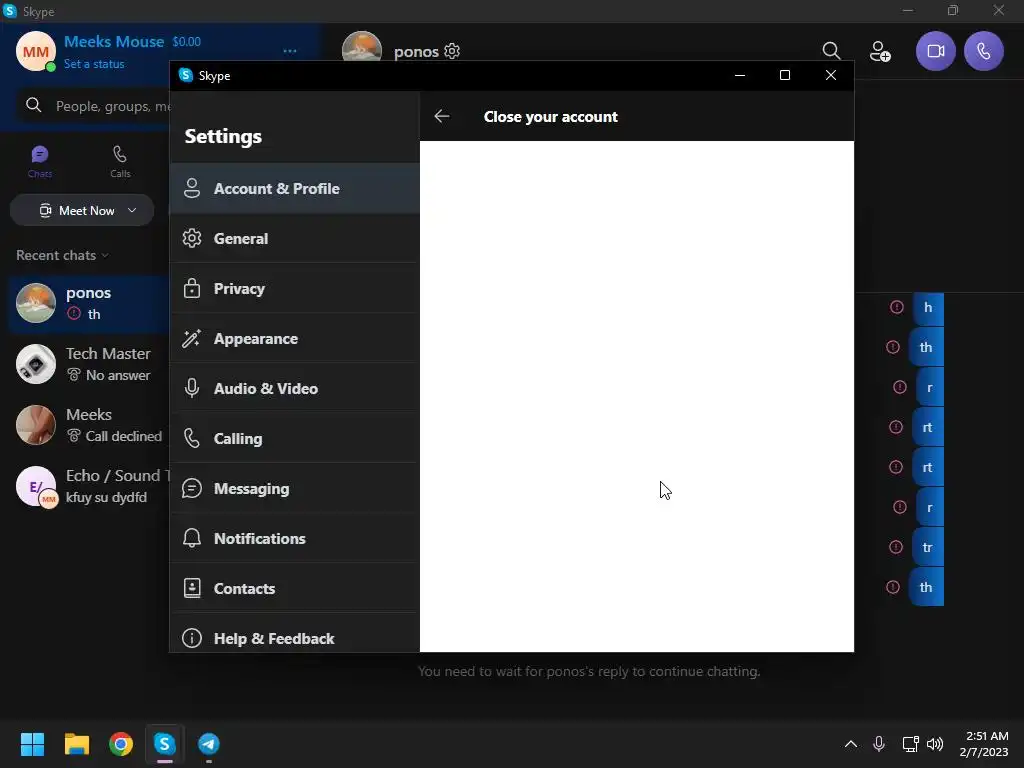Open the clock and date panel
This screenshot has height=768, width=1024.
click(984, 744)
